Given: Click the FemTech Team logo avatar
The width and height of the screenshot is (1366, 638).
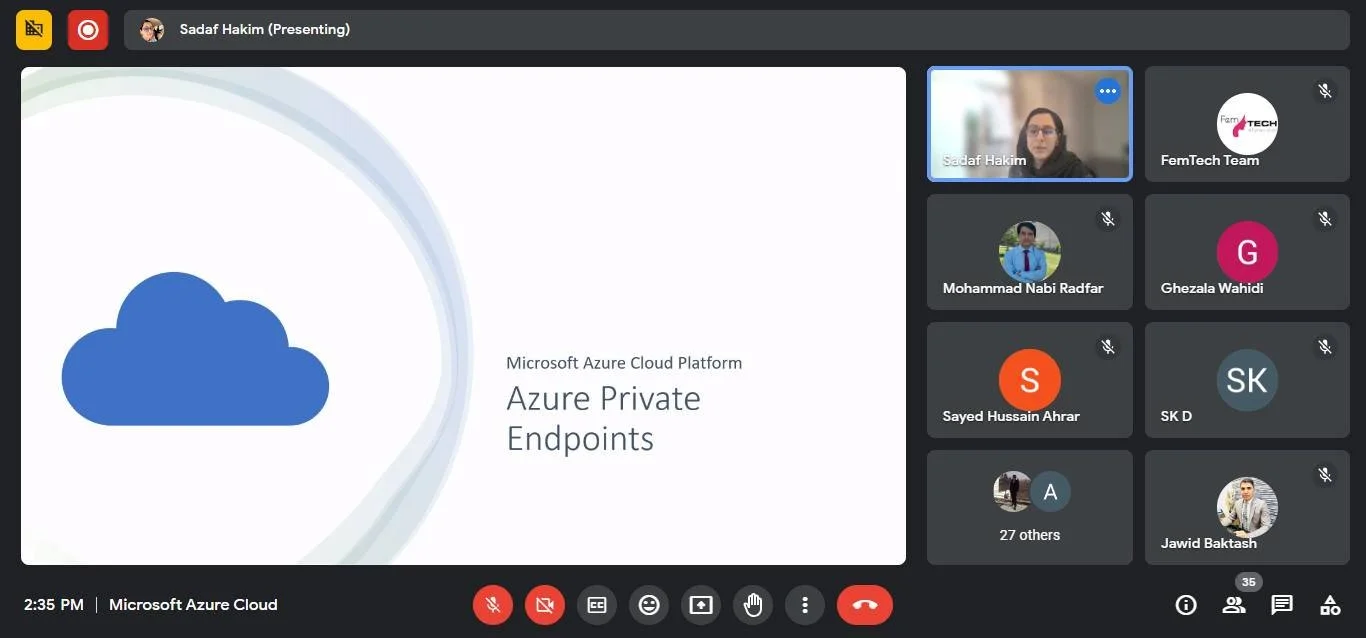Looking at the screenshot, I should pyautogui.click(x=1247, y=124).
